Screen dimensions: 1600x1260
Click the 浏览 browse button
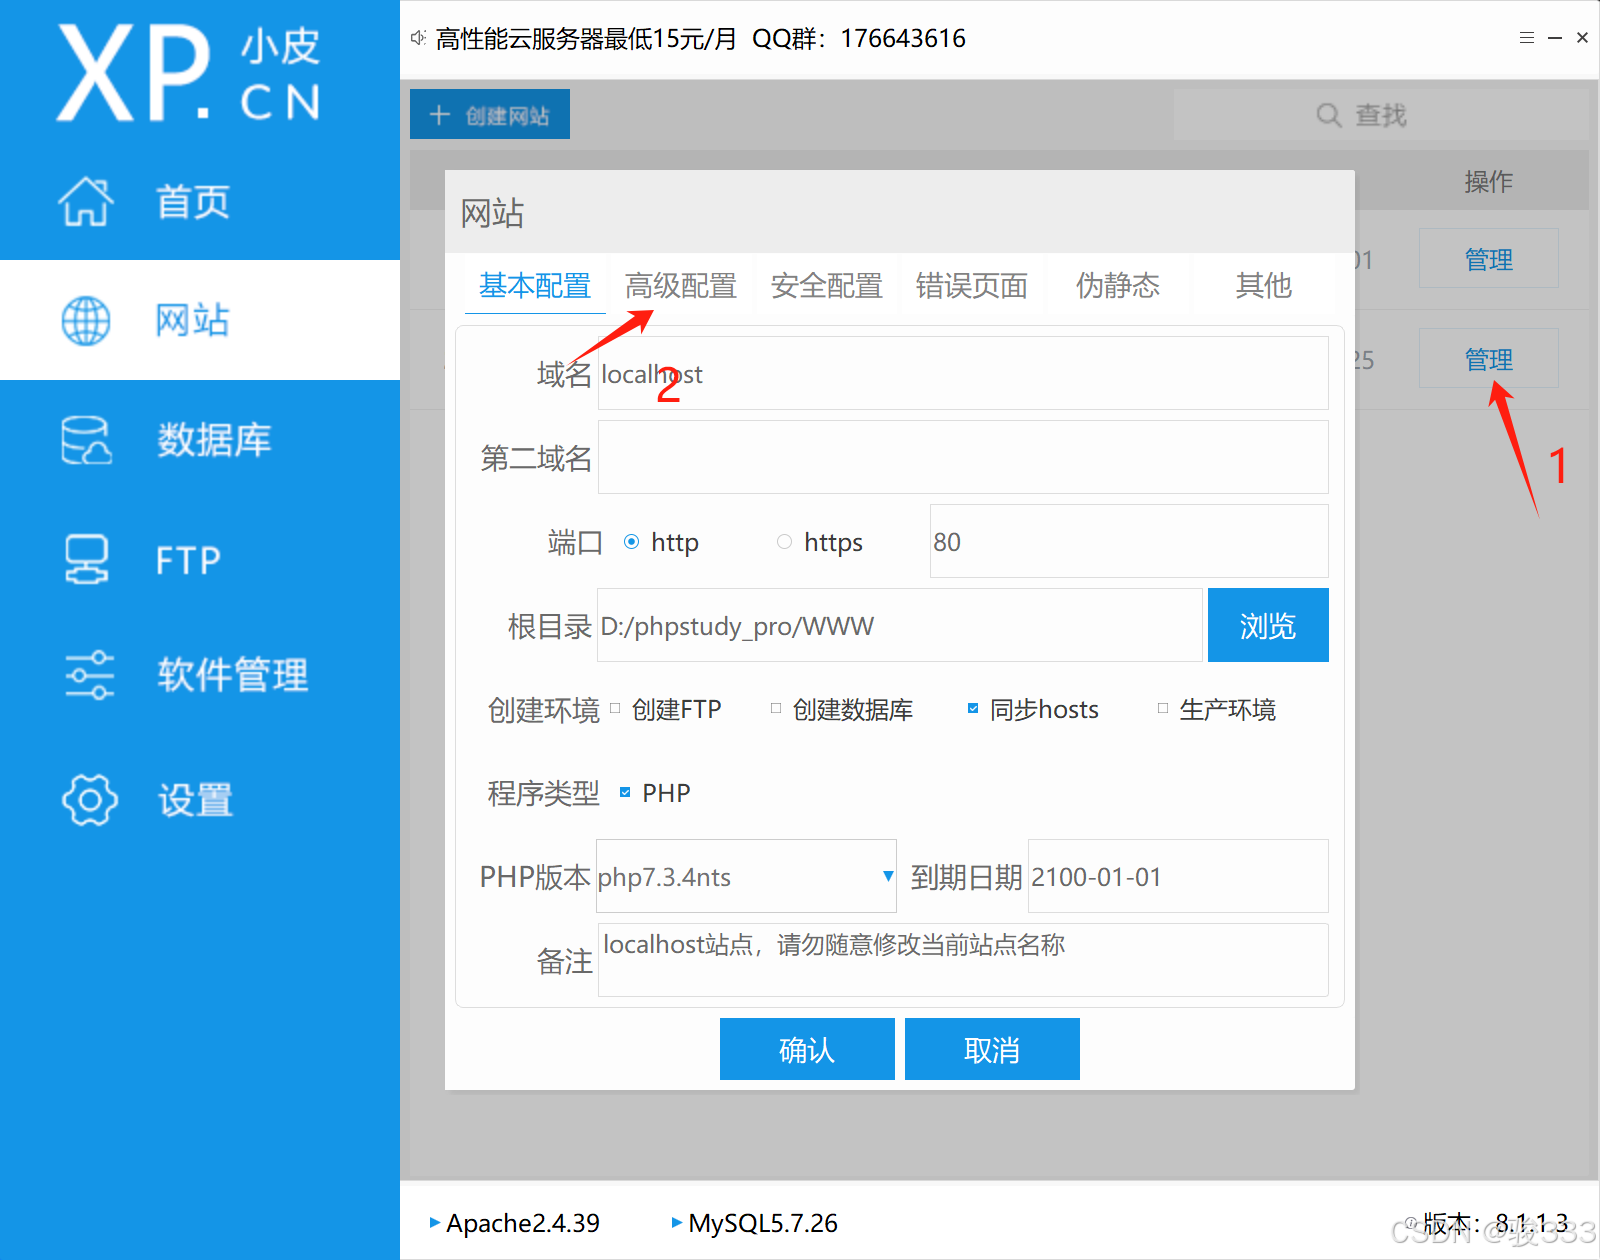(1267, 625)
